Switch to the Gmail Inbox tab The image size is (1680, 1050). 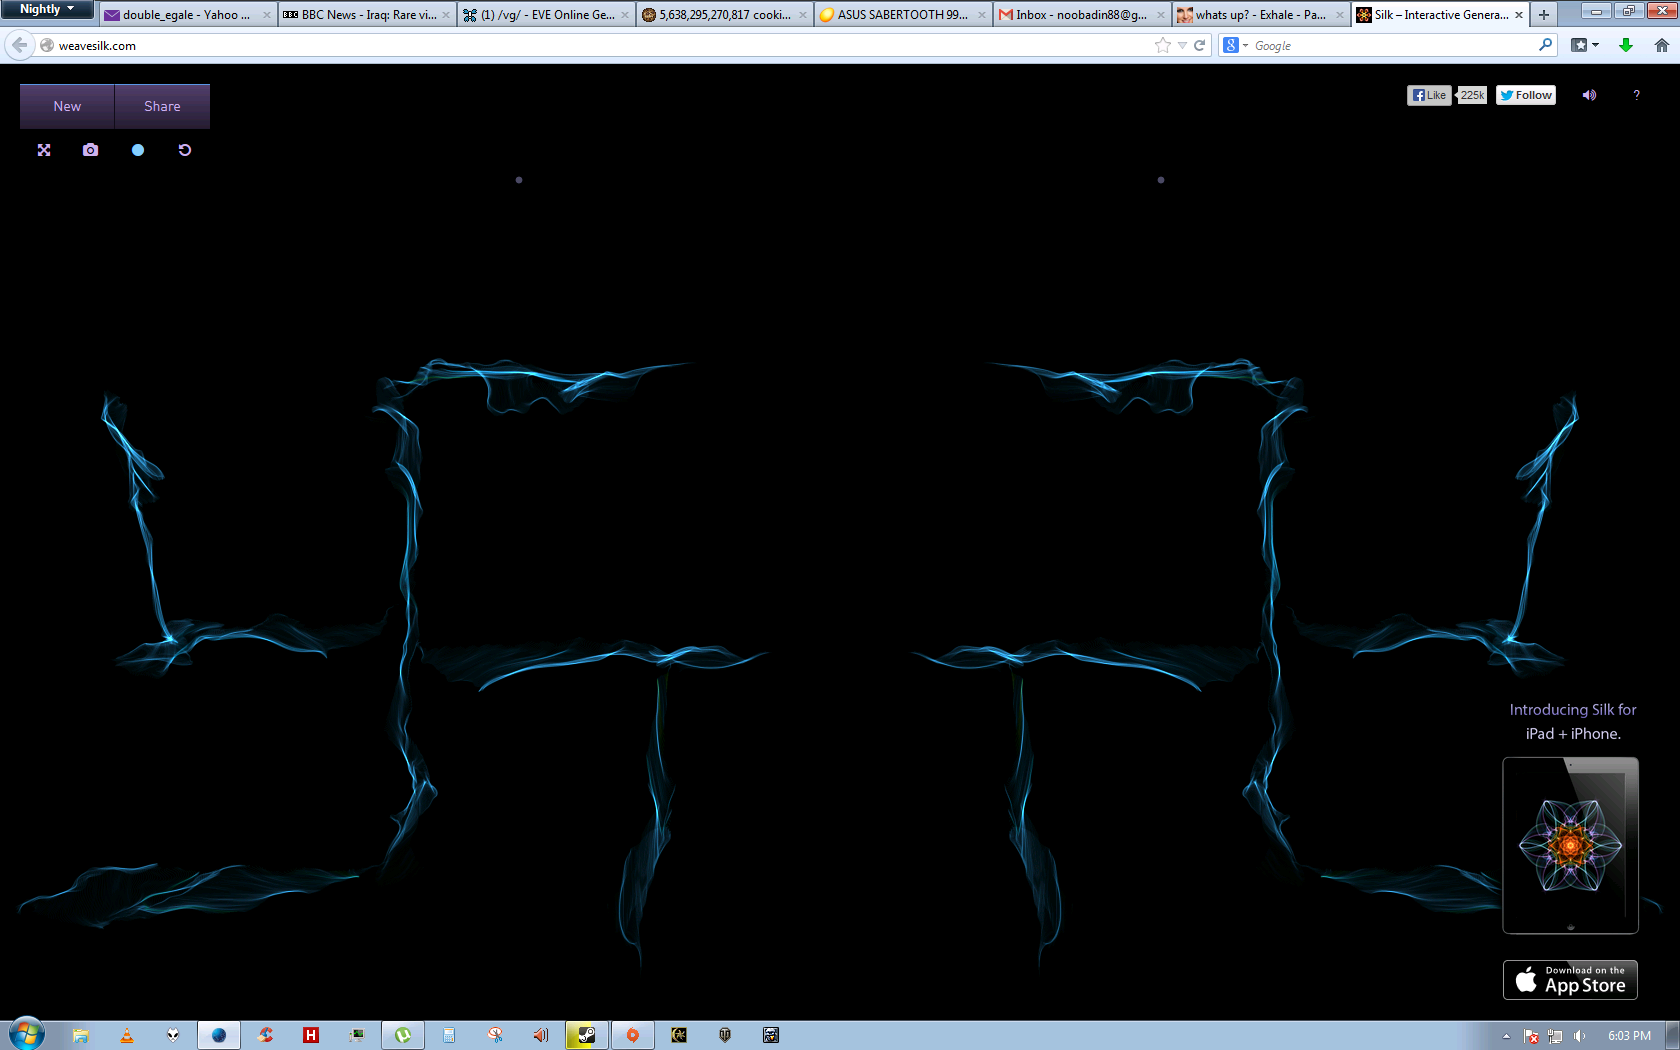[1082, 15]
